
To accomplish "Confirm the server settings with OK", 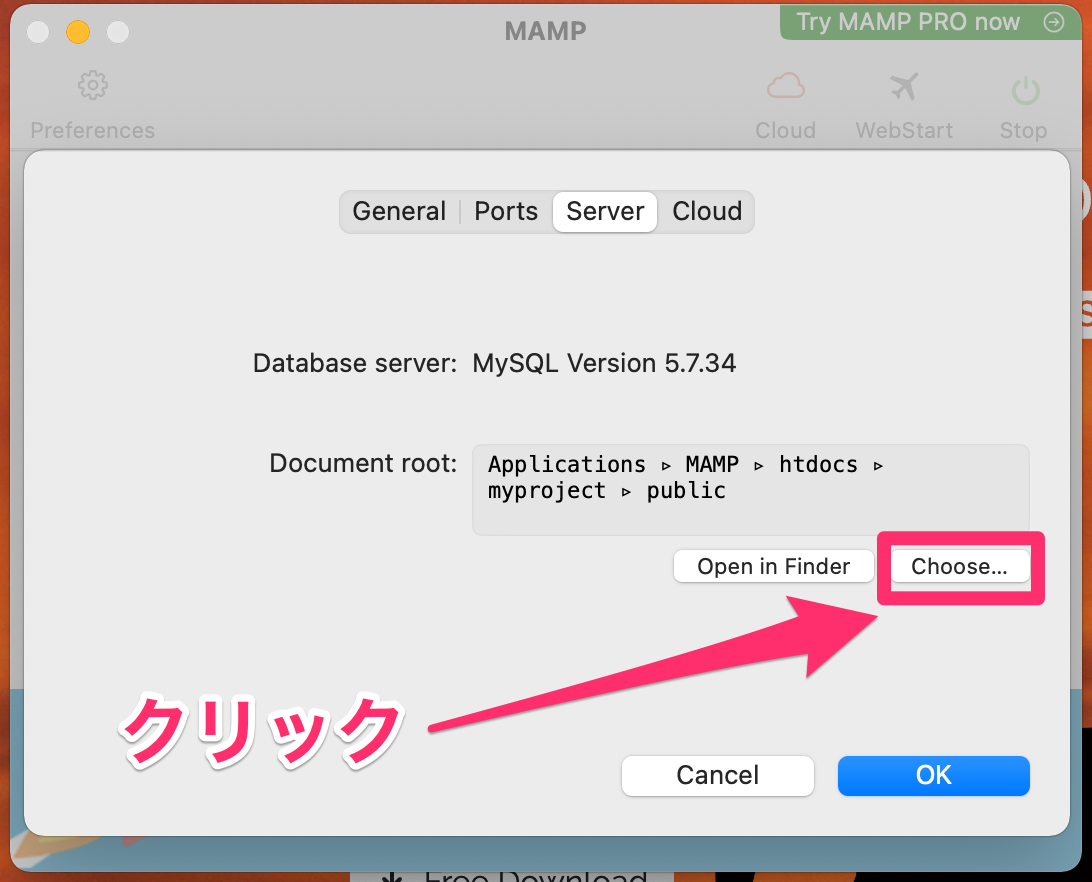I will (x=933, y=775).
